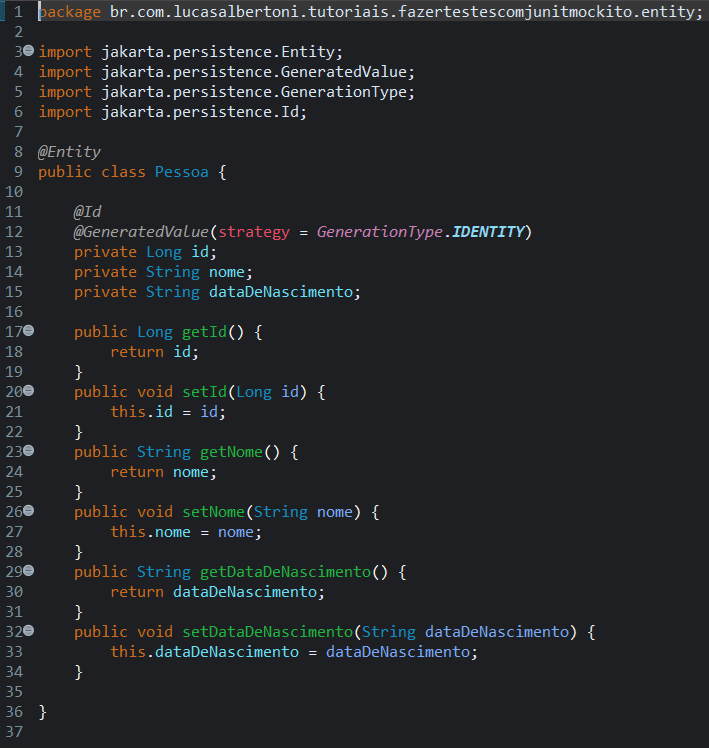Click line number 36 in the gutter
Viewport: 709px width, 748px height.
[14, 712]
